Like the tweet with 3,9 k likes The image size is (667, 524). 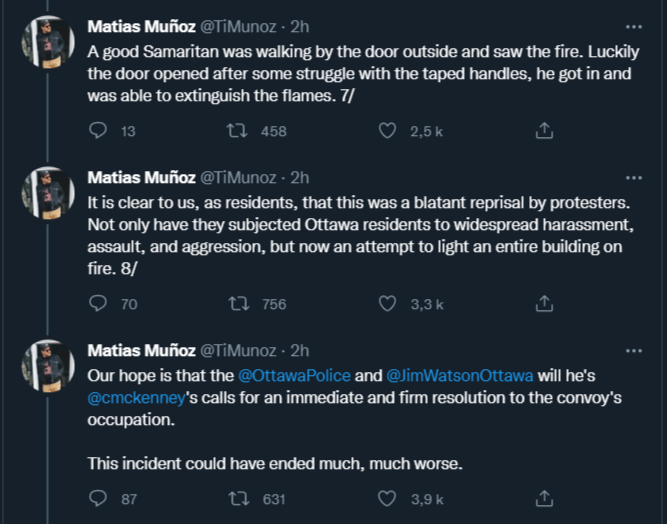(x=391, y=497)
